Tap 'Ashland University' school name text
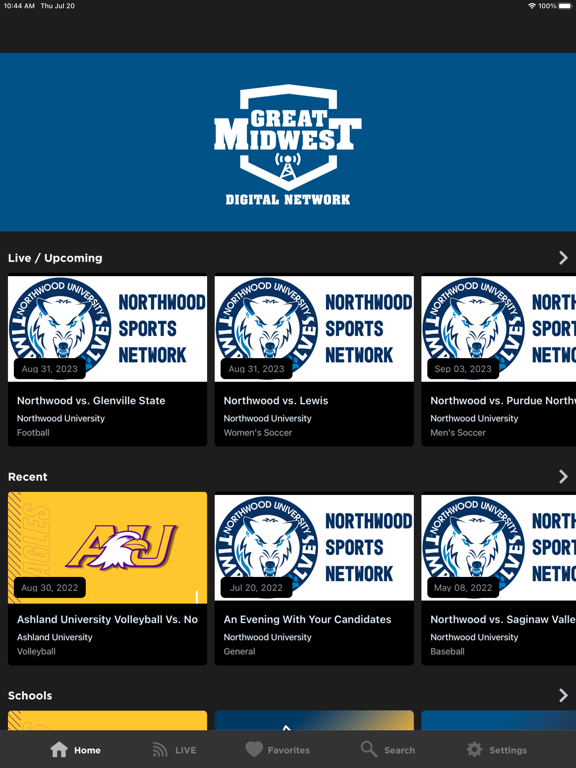This screenshot has width=576, height=768. [55, 637]
